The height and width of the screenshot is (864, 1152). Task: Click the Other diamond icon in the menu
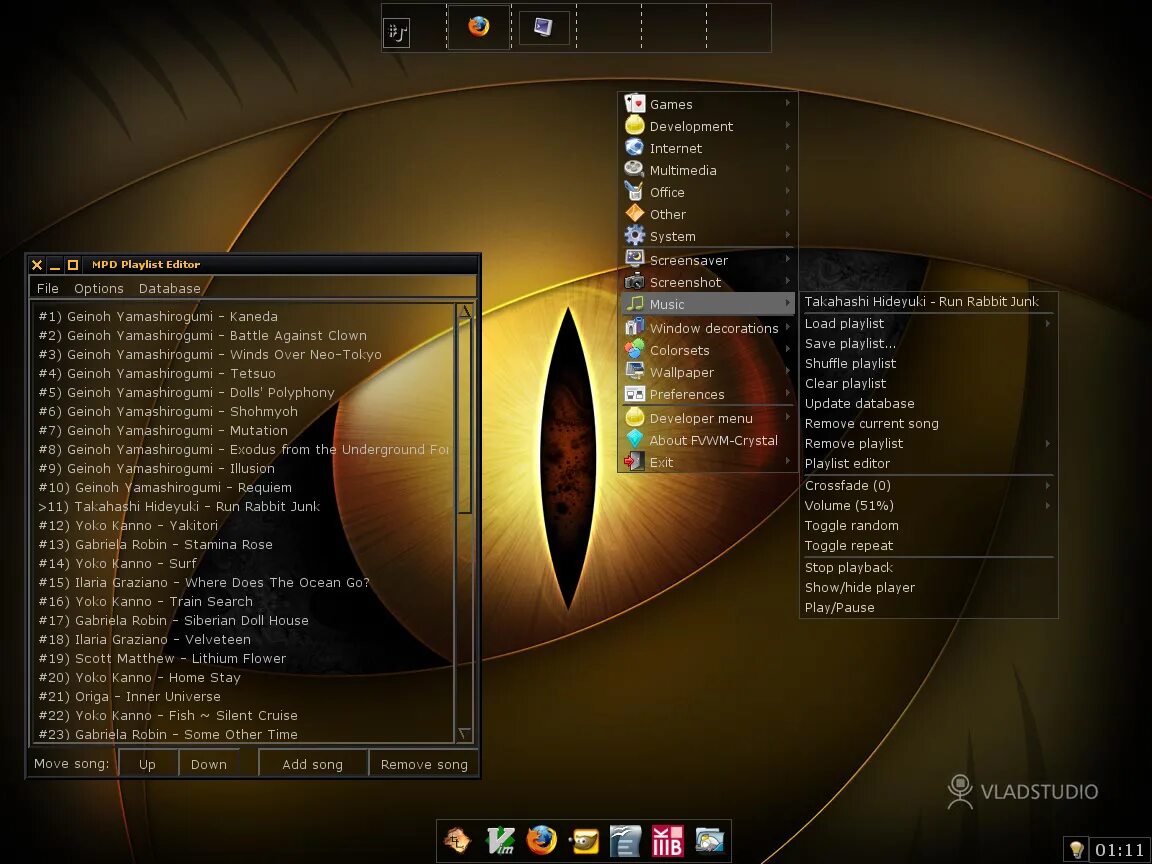635,214
